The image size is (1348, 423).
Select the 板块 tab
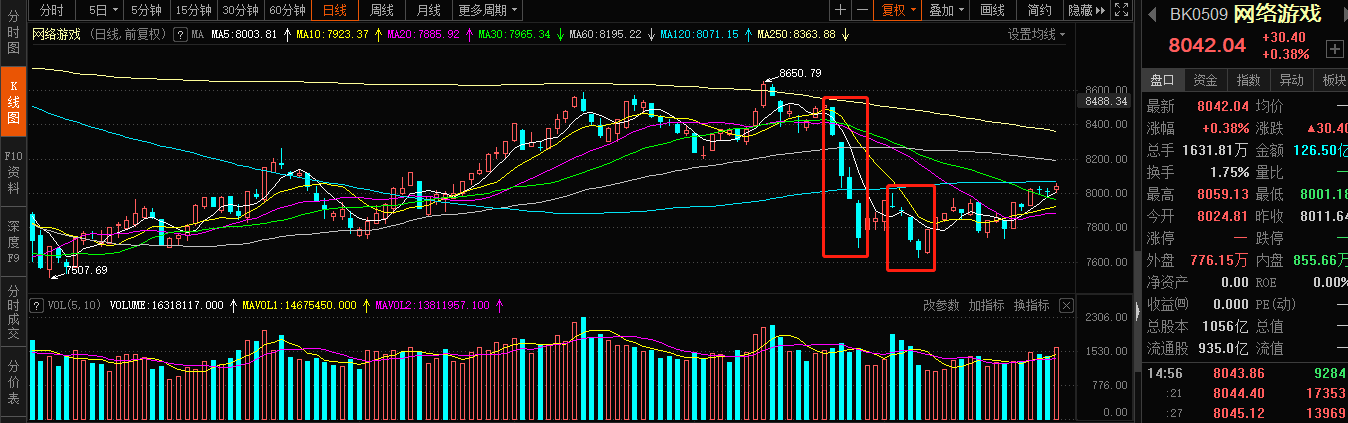1331,80
